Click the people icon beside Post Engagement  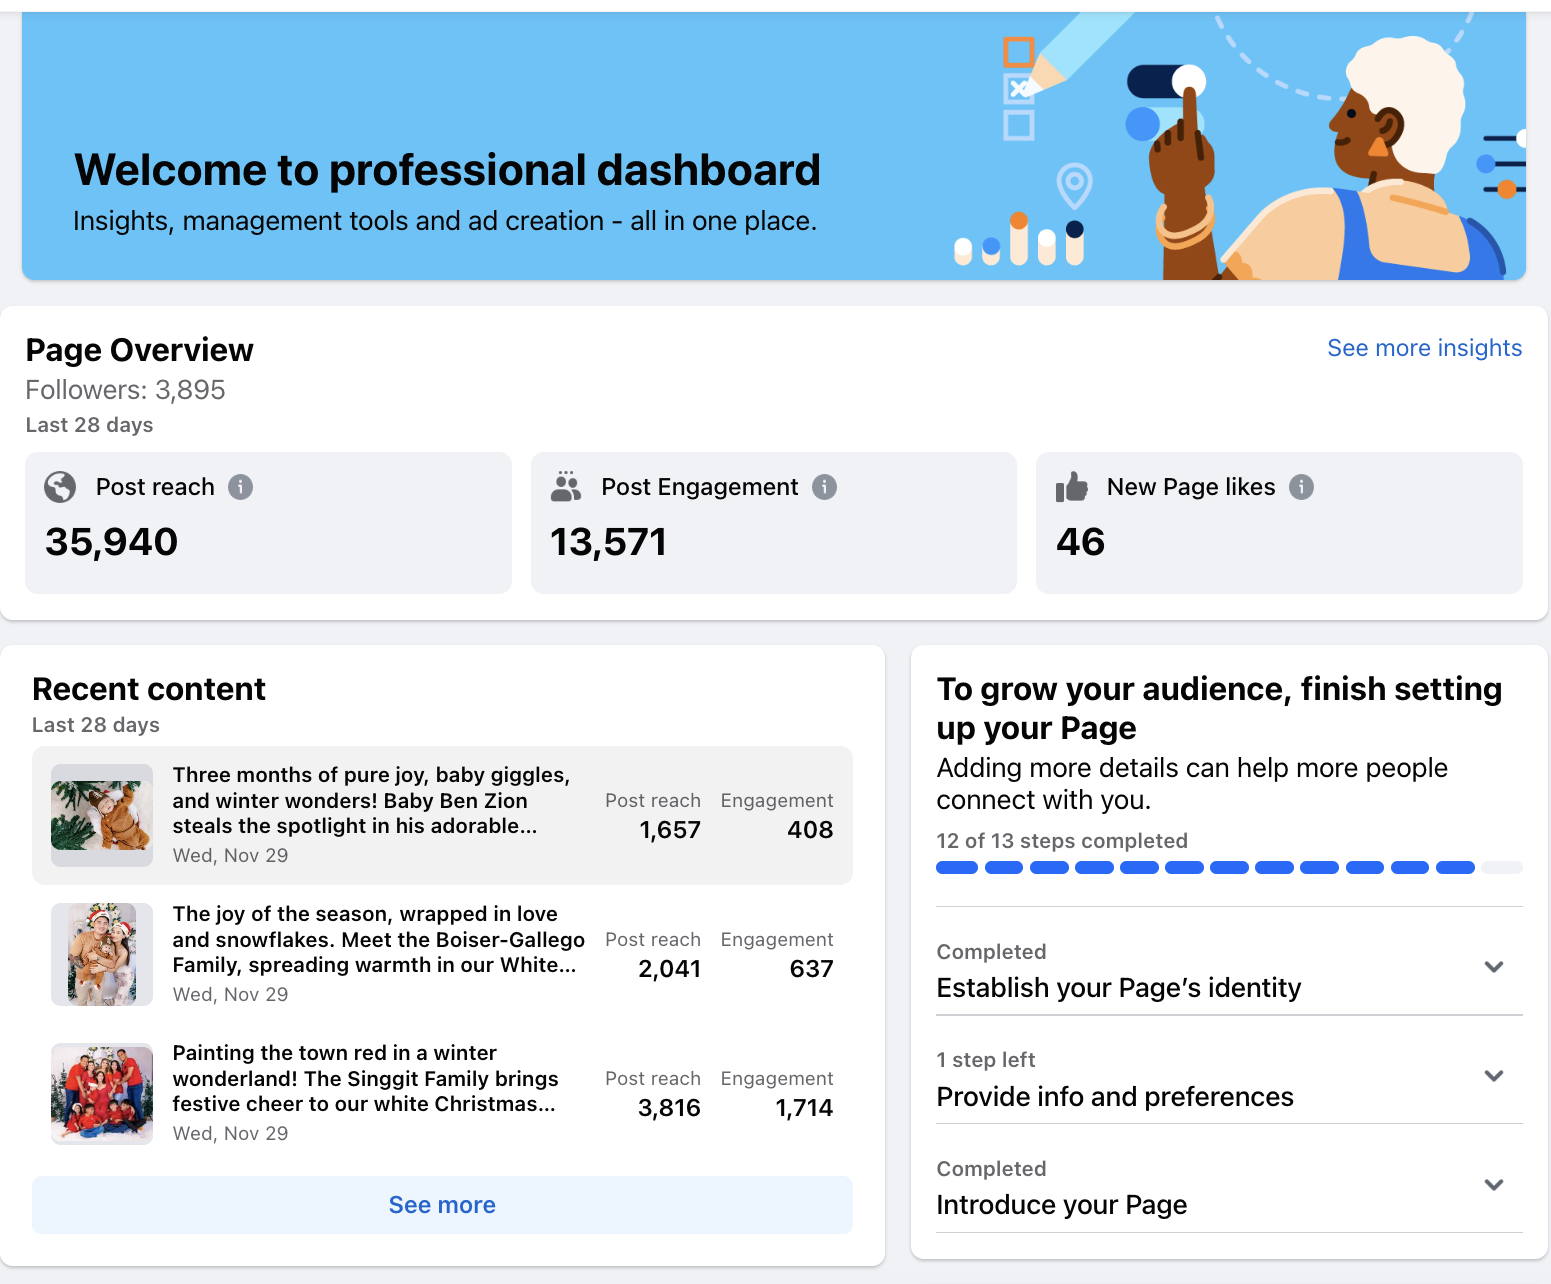(566, 487)
